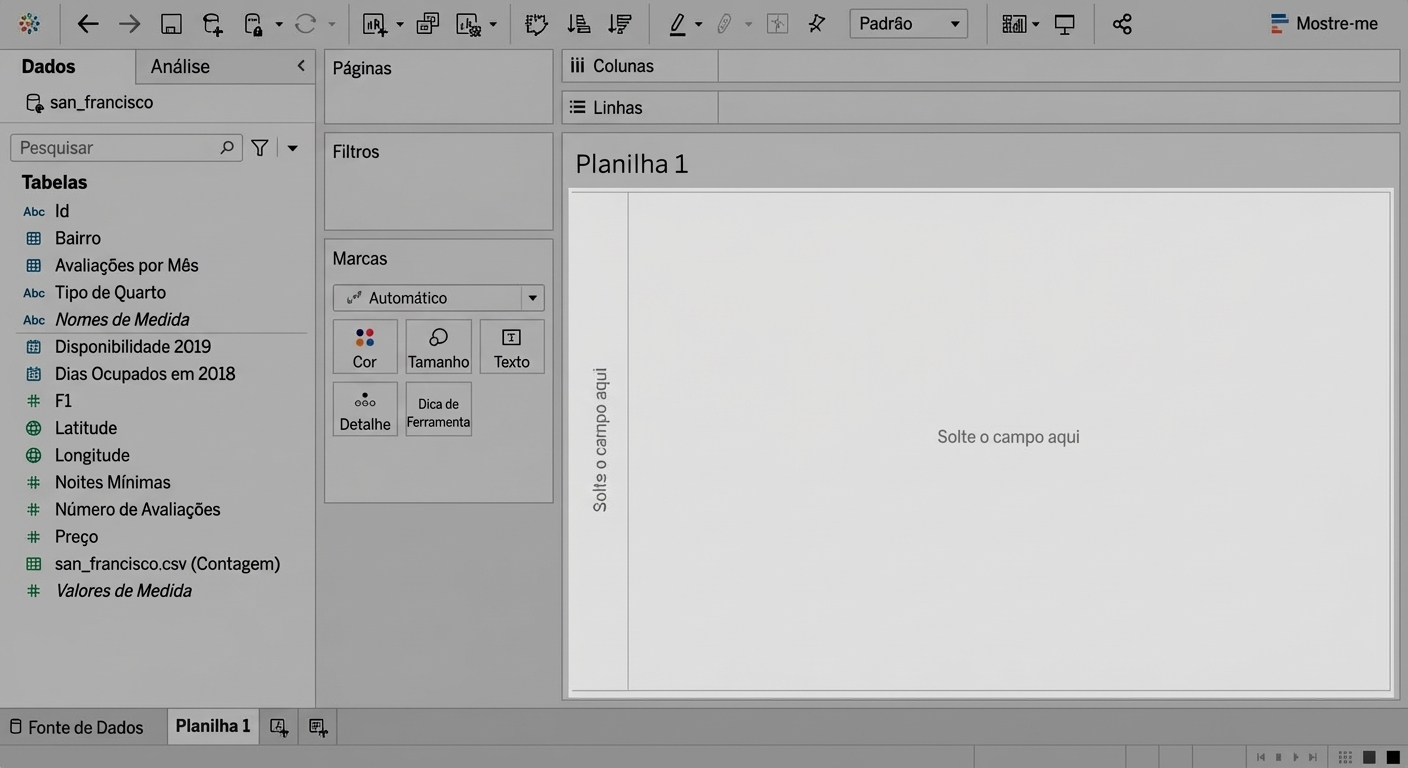Expand the data pane view options arrow
Image resolution: width=1408 pixels, height=768 pixels.
tap(293, 148)
